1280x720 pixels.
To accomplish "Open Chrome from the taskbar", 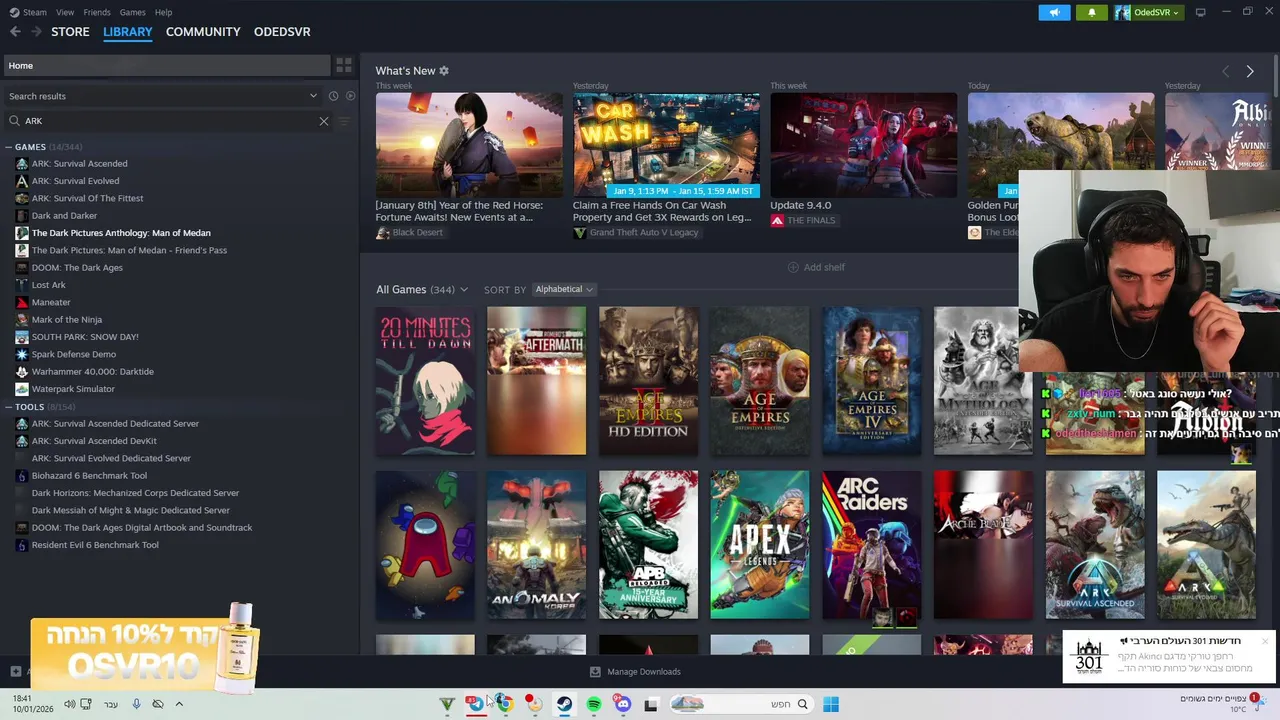I will click(x=506, y=704).
